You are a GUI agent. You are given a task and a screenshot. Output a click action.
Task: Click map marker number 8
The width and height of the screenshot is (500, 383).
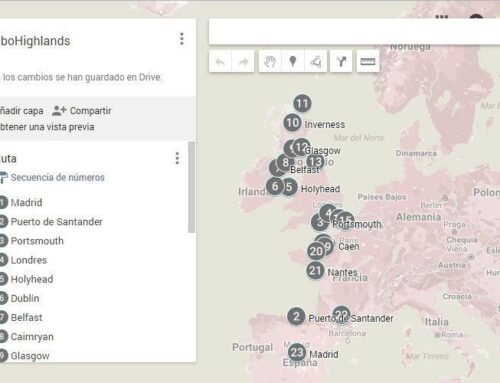[x=285, y=162]
